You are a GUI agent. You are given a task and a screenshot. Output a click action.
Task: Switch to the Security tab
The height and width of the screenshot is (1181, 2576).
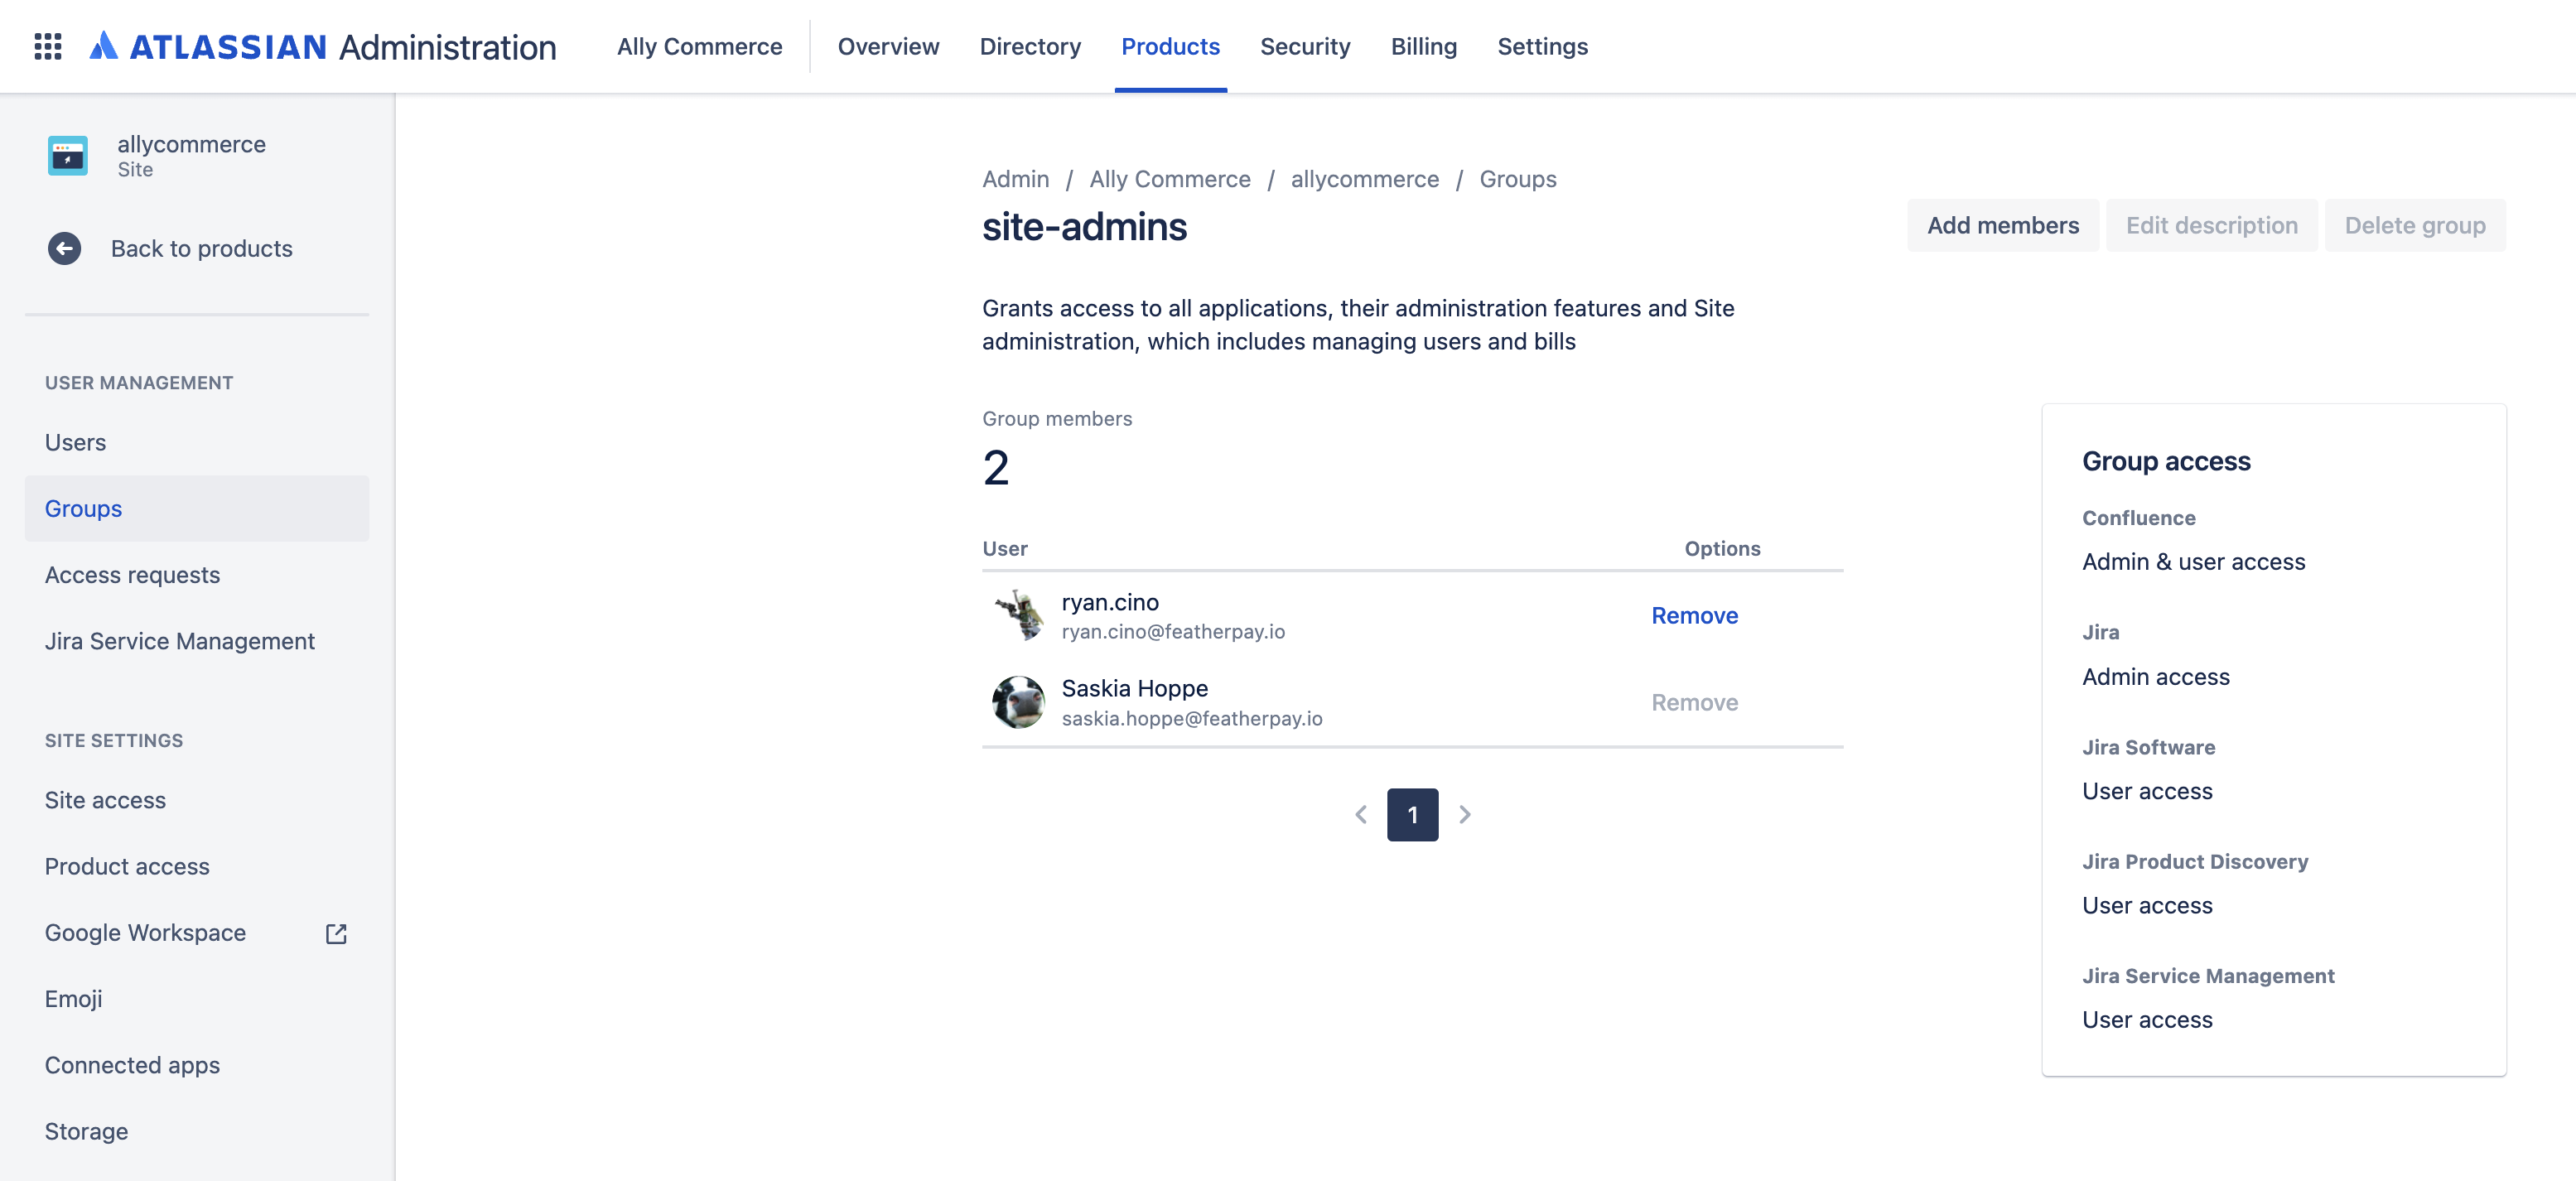(1305, 46)
